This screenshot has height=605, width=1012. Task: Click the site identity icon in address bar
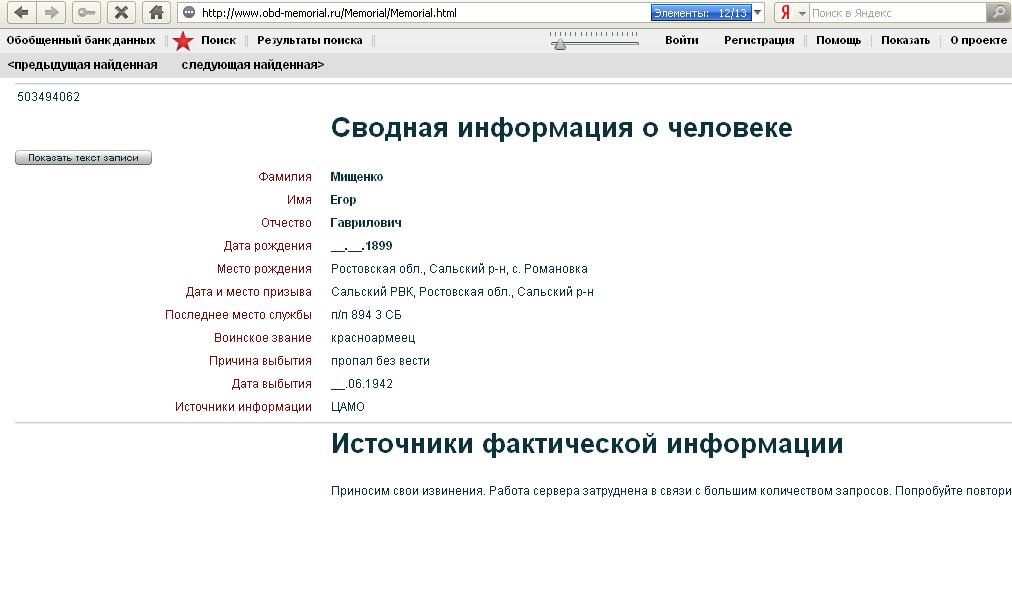pos(189,13)
